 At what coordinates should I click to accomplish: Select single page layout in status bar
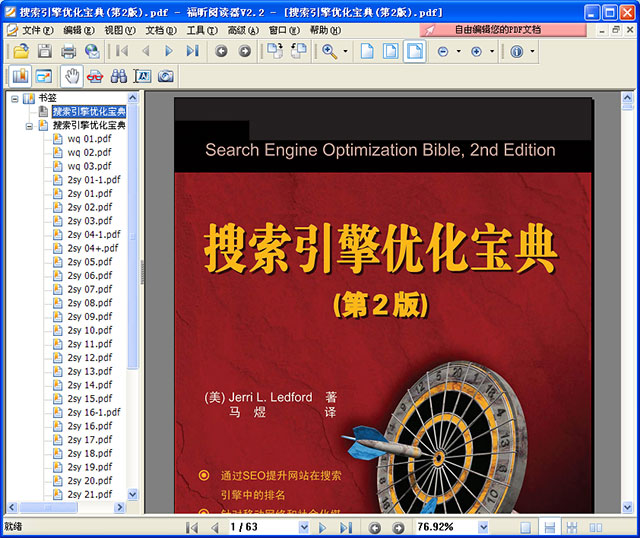(x=526, y=528)
